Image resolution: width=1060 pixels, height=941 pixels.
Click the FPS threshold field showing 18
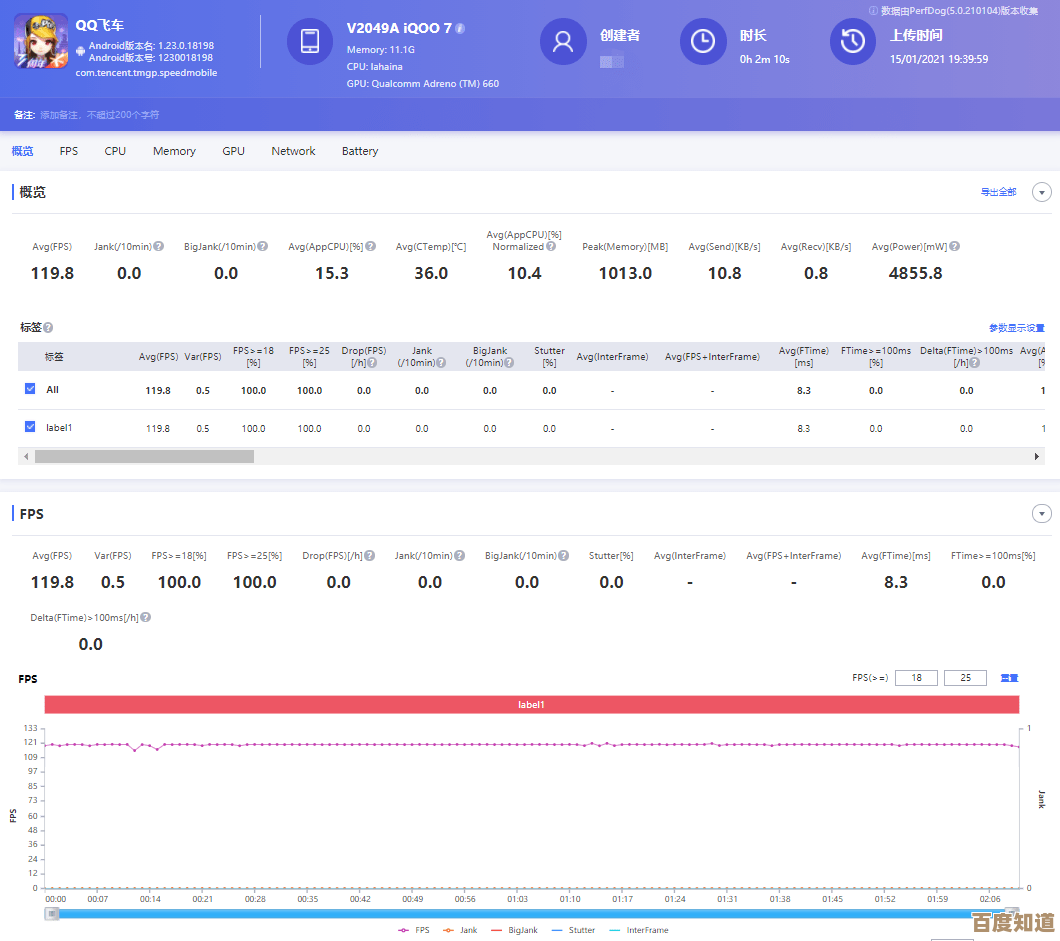click(916, 678)
